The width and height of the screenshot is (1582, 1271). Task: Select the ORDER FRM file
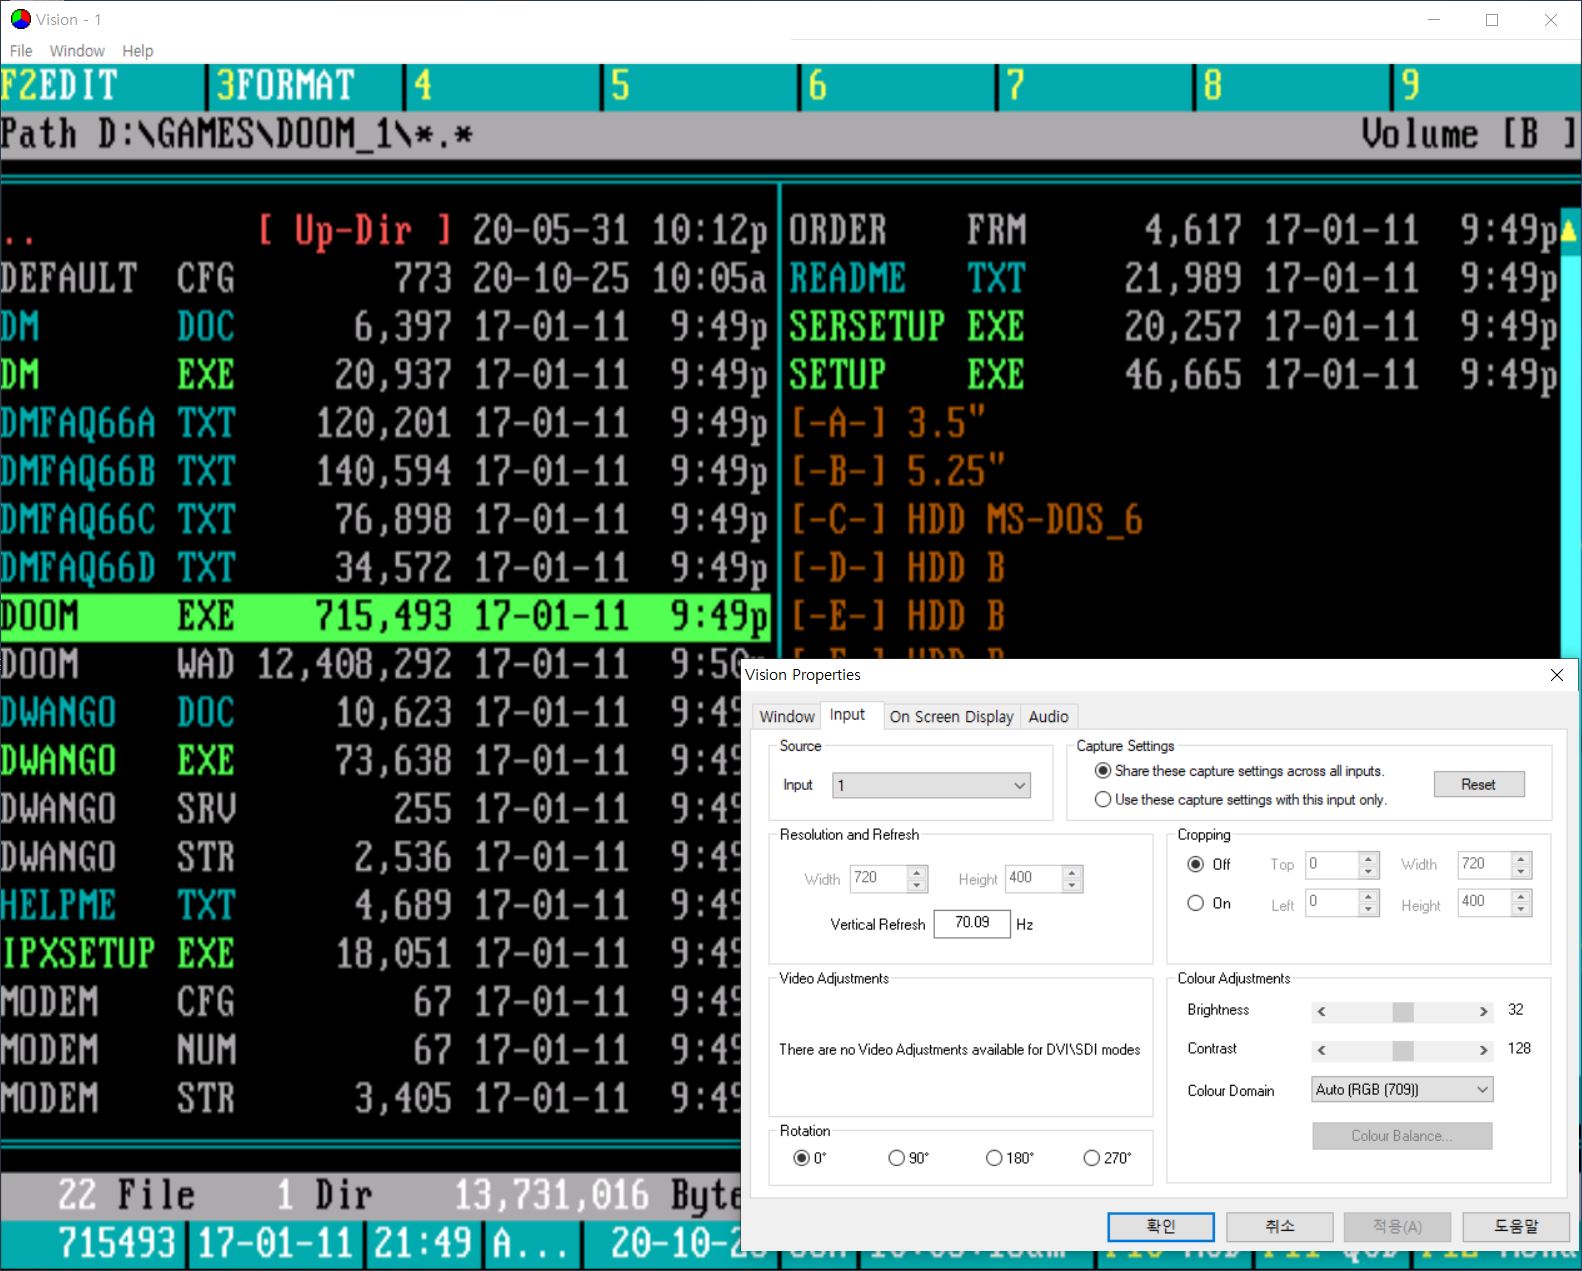(1174, 231)
